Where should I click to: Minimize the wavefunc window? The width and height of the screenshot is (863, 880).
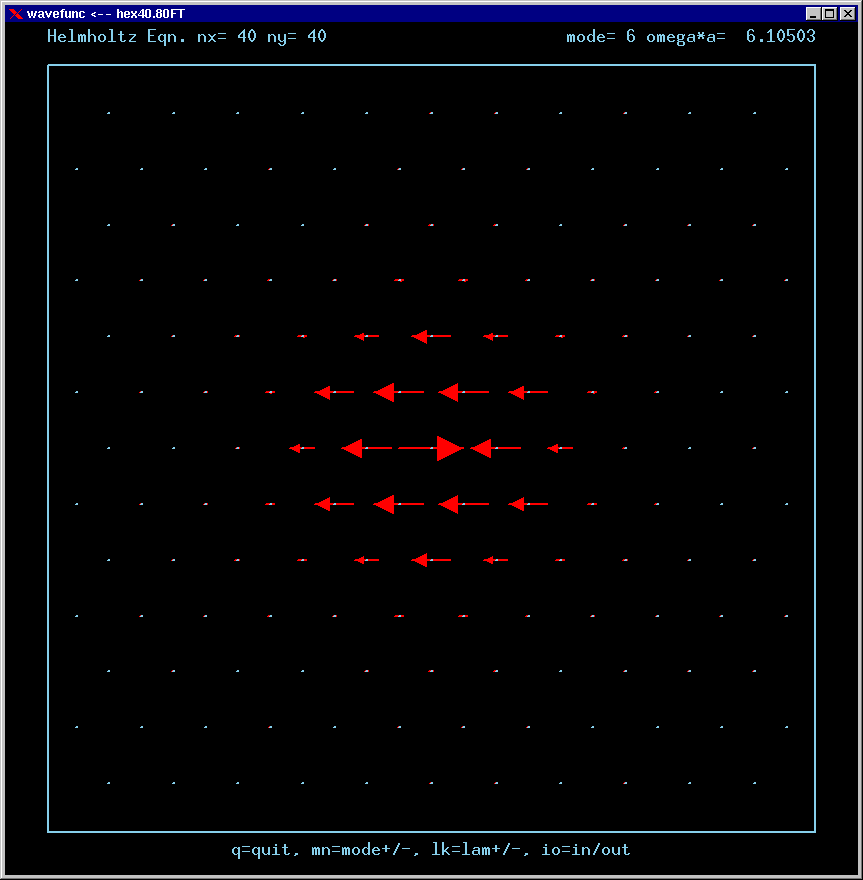[x=812, y=13]
